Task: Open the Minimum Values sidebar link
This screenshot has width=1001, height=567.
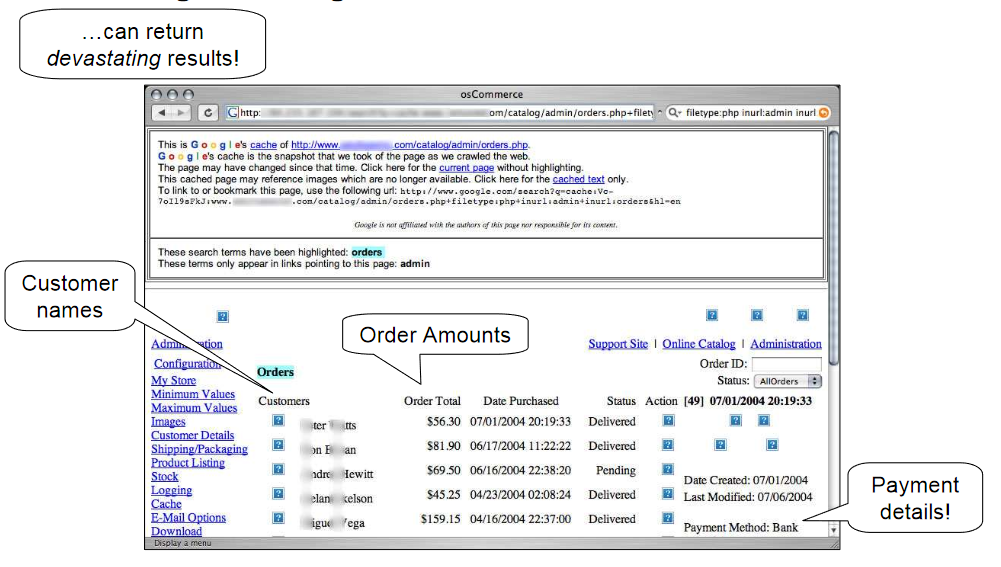Action: 193,395
